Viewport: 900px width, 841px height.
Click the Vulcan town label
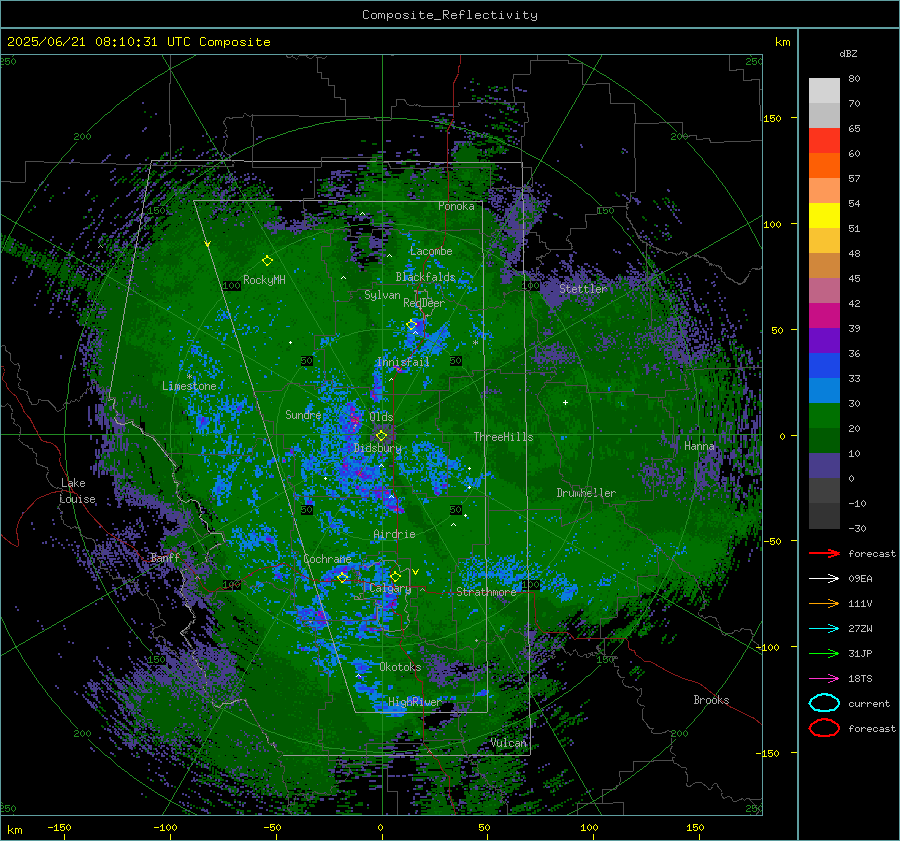(509, 743)
